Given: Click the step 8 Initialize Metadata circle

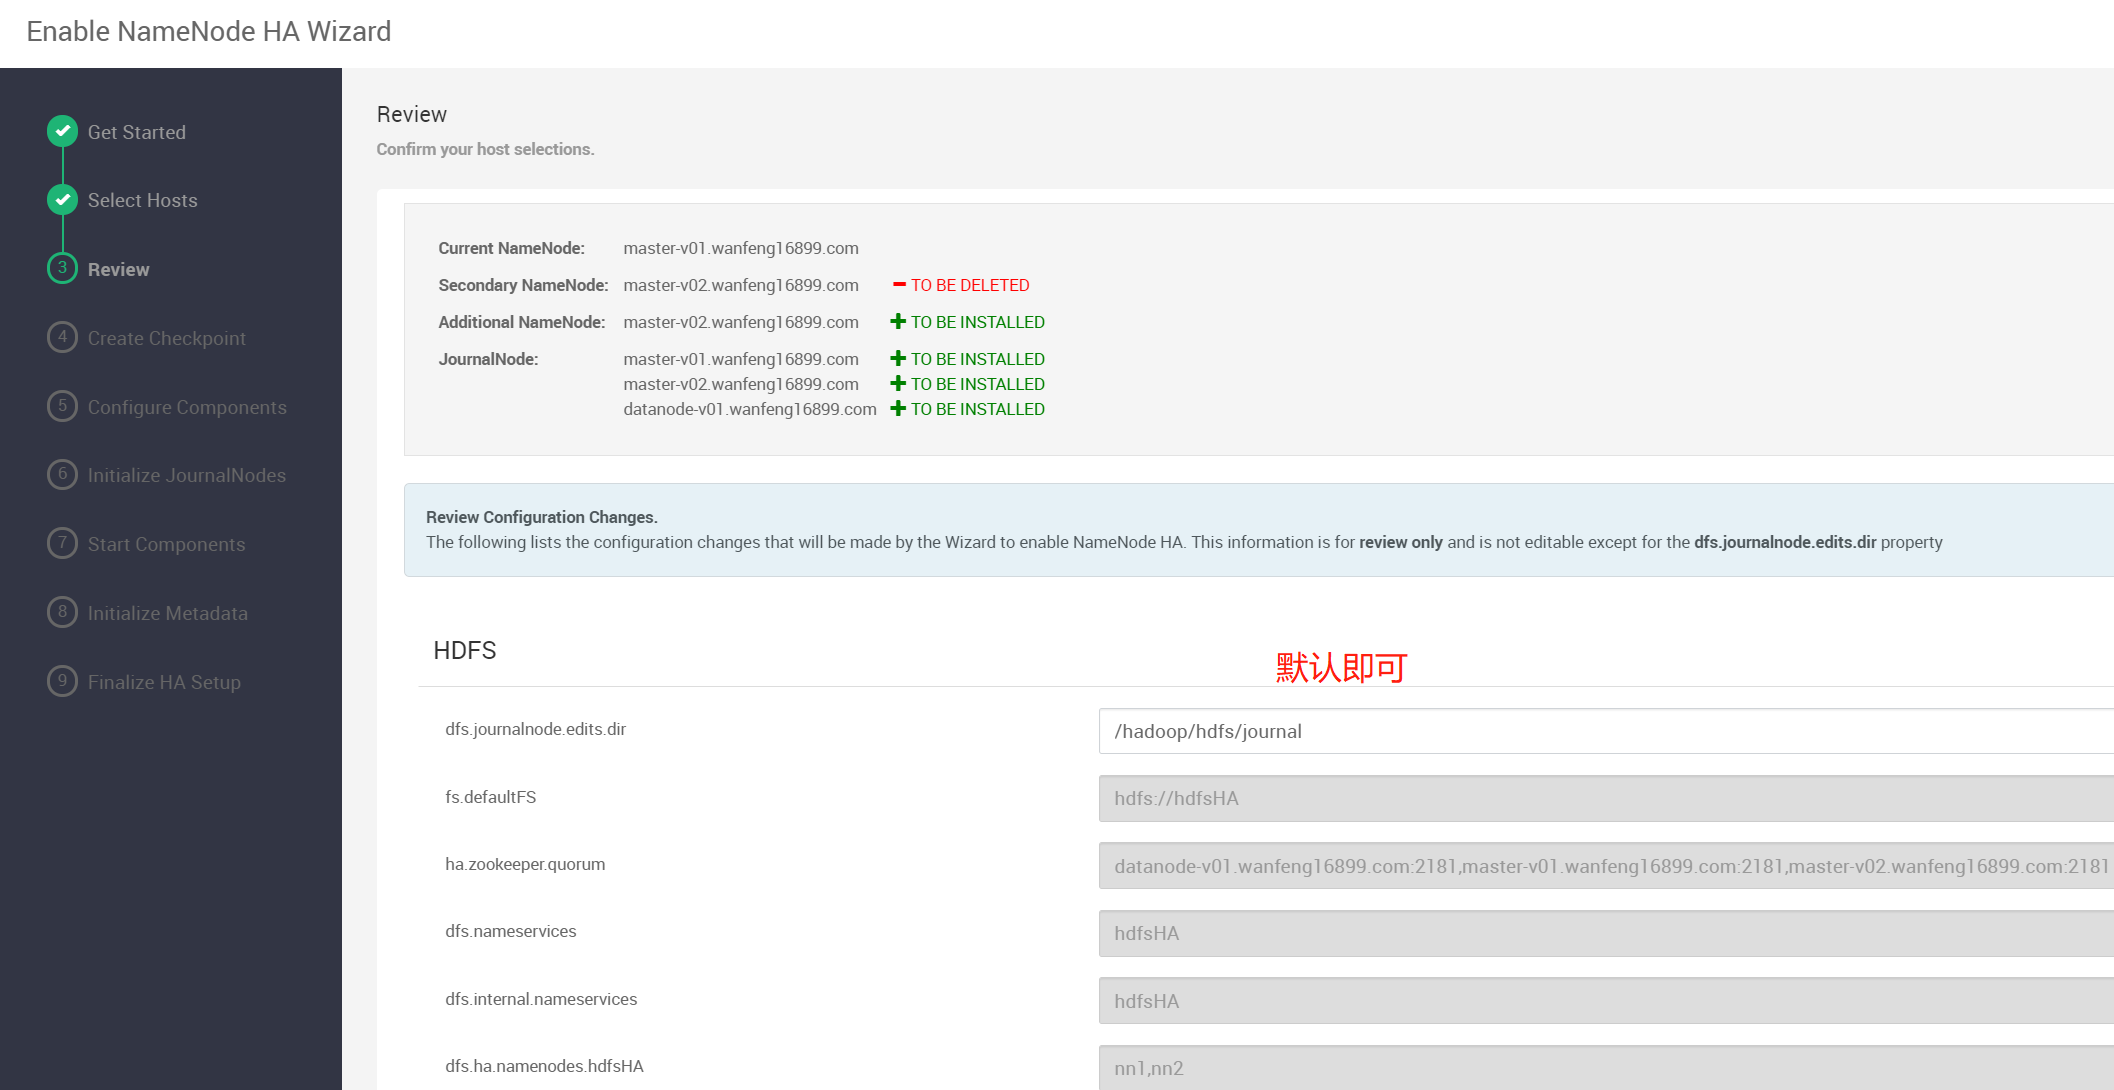Looking at the screenshot, I should (62, 612).
